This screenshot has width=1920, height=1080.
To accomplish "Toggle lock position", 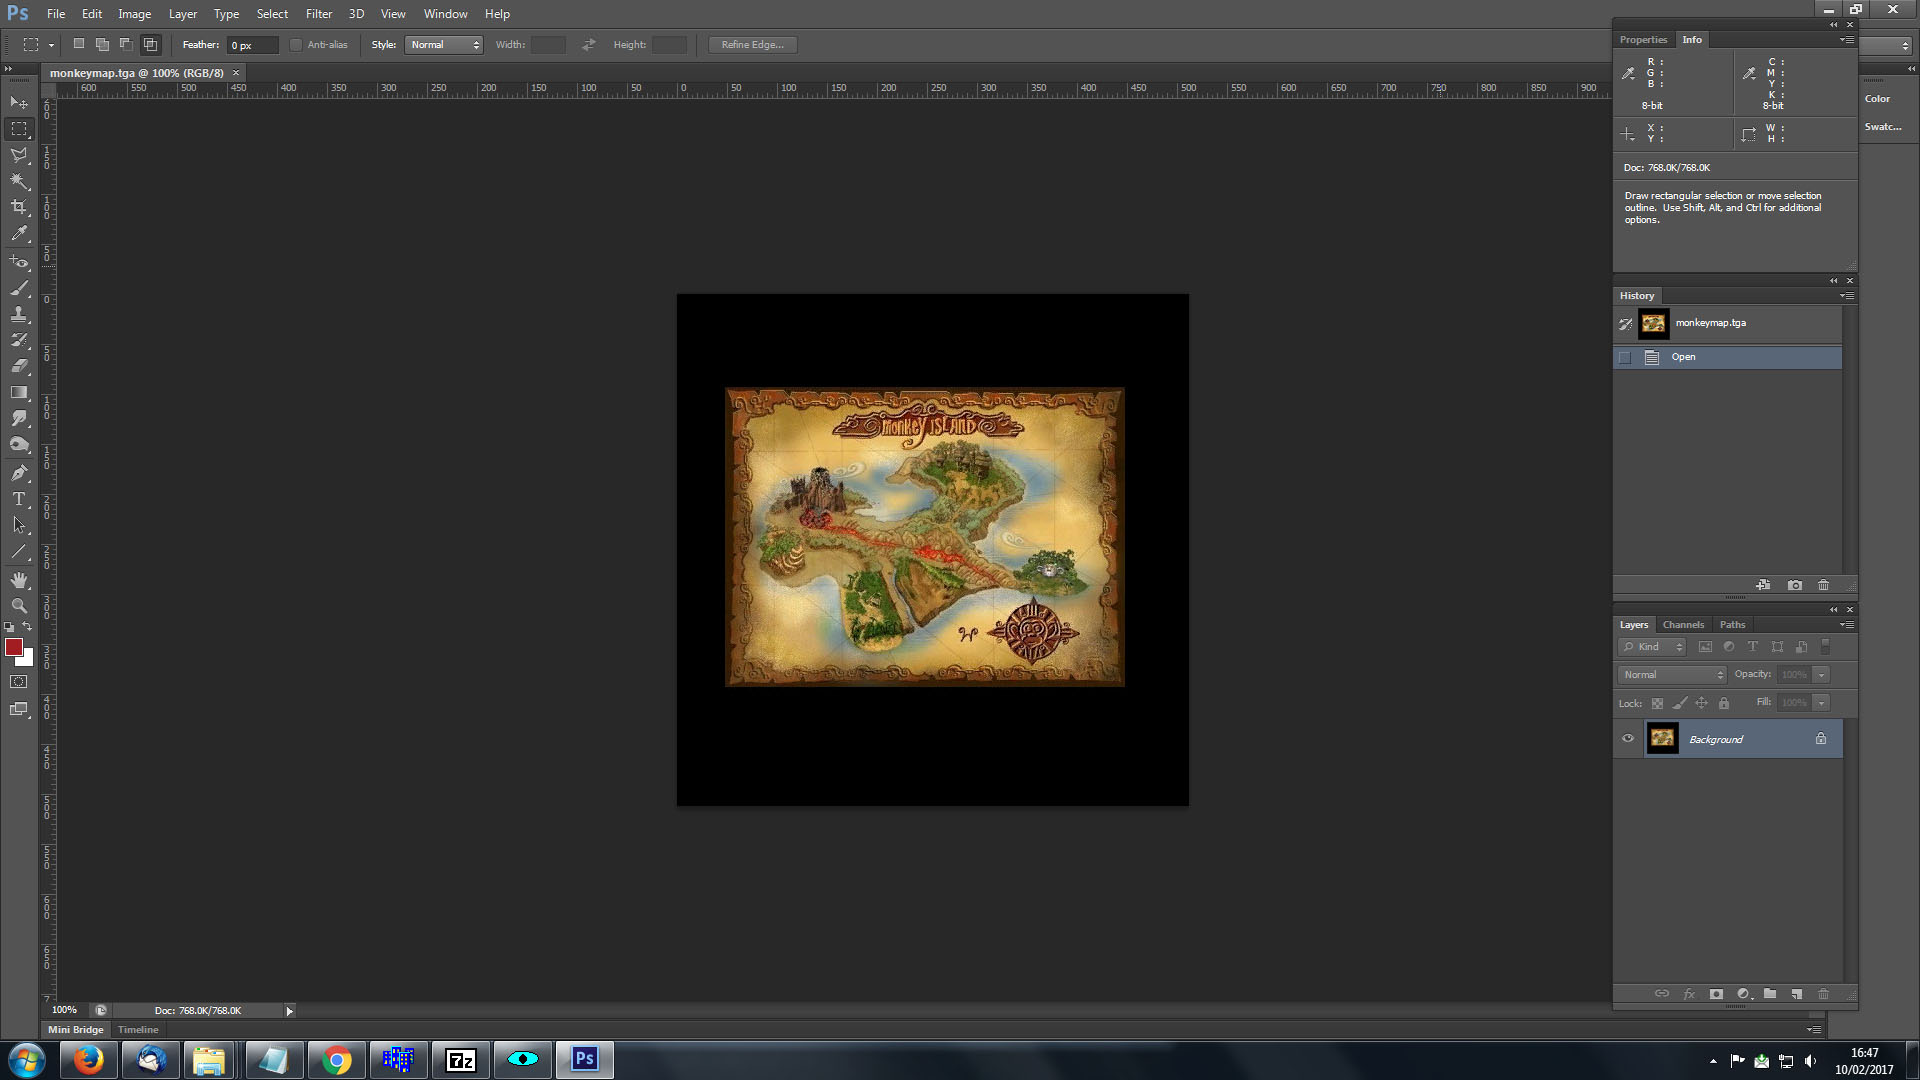I will point(1701,703).
